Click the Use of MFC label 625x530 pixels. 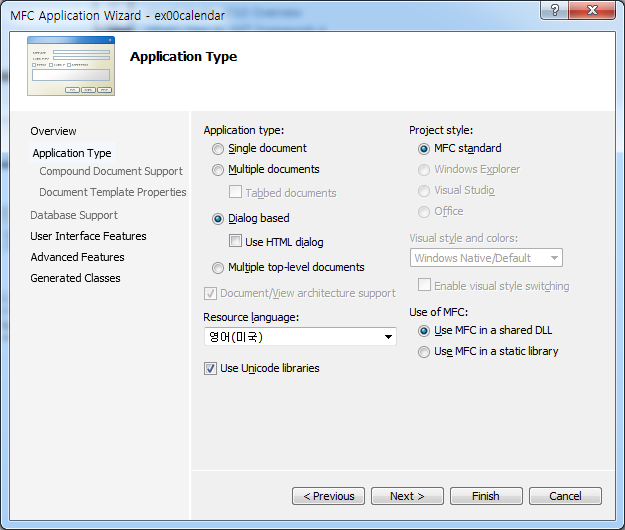tap(439, 312)
